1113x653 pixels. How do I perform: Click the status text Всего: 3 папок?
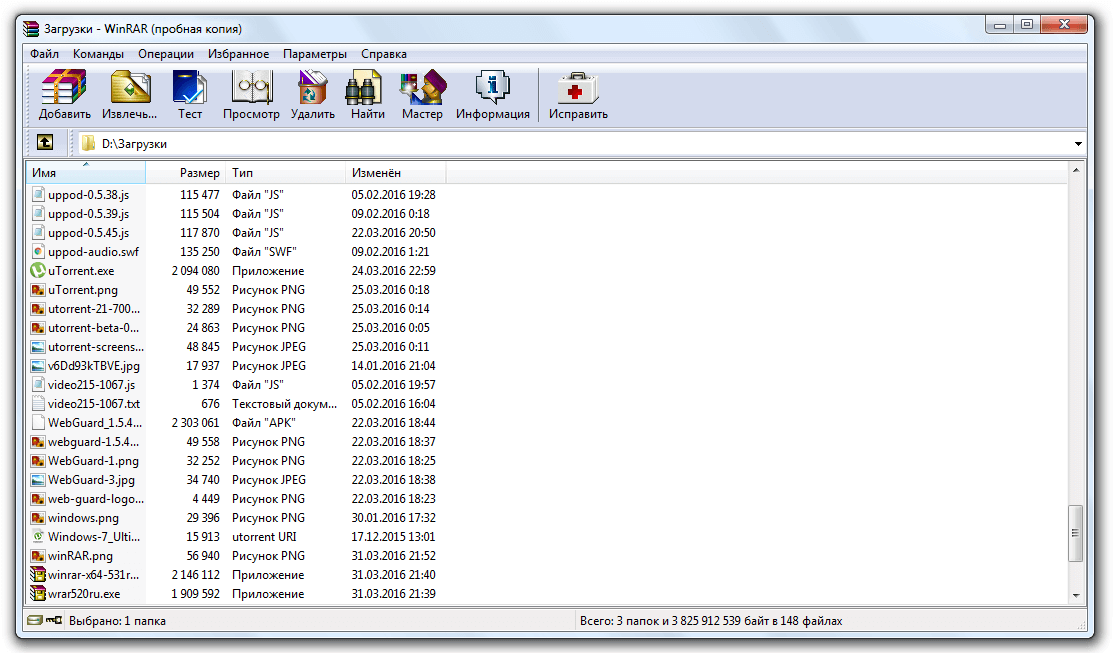[711, 620]
